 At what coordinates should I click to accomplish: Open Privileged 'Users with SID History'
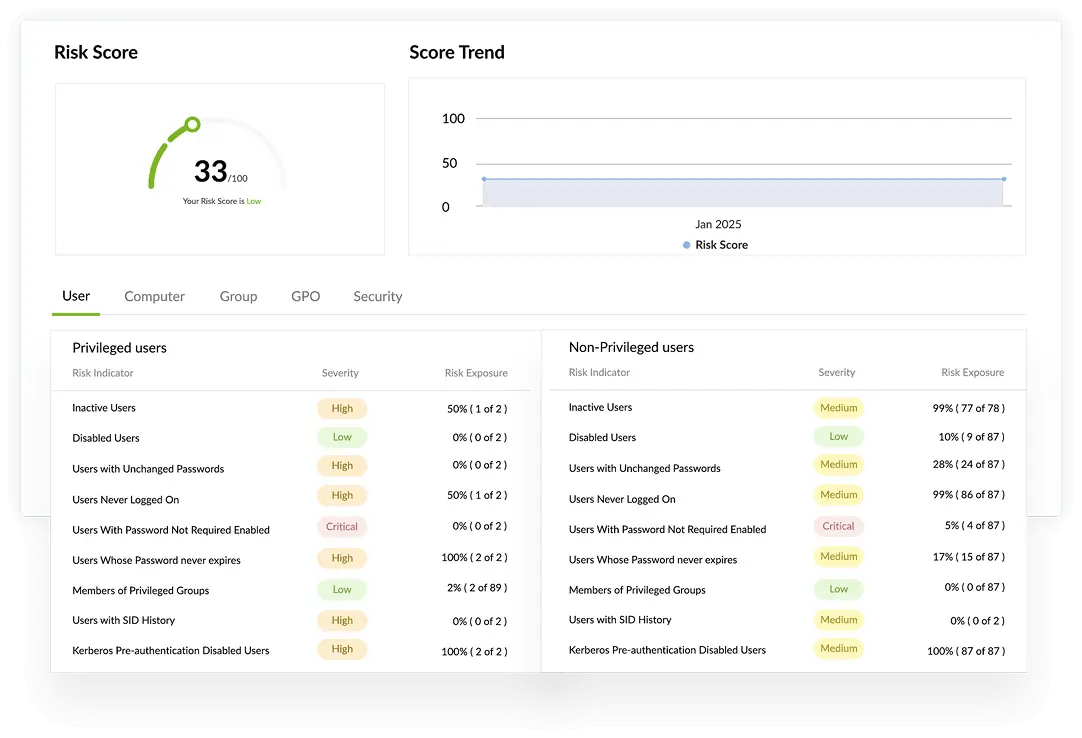(124, 621)
